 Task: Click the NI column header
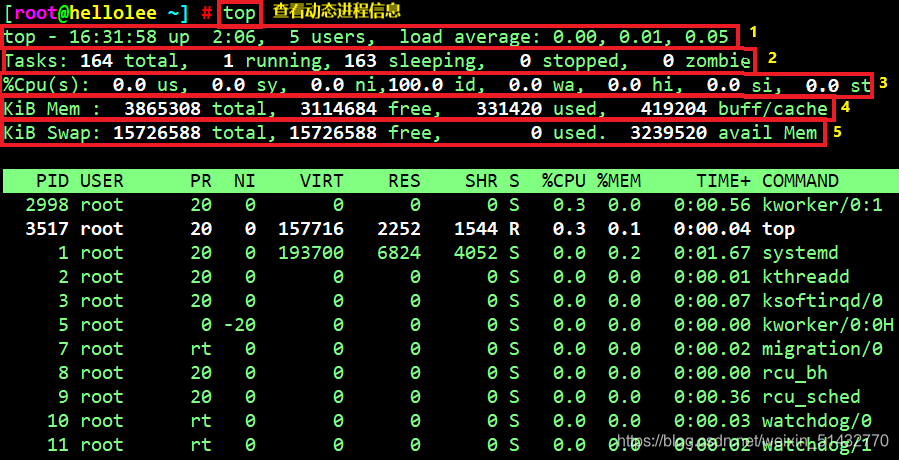[x=245, y=181]
